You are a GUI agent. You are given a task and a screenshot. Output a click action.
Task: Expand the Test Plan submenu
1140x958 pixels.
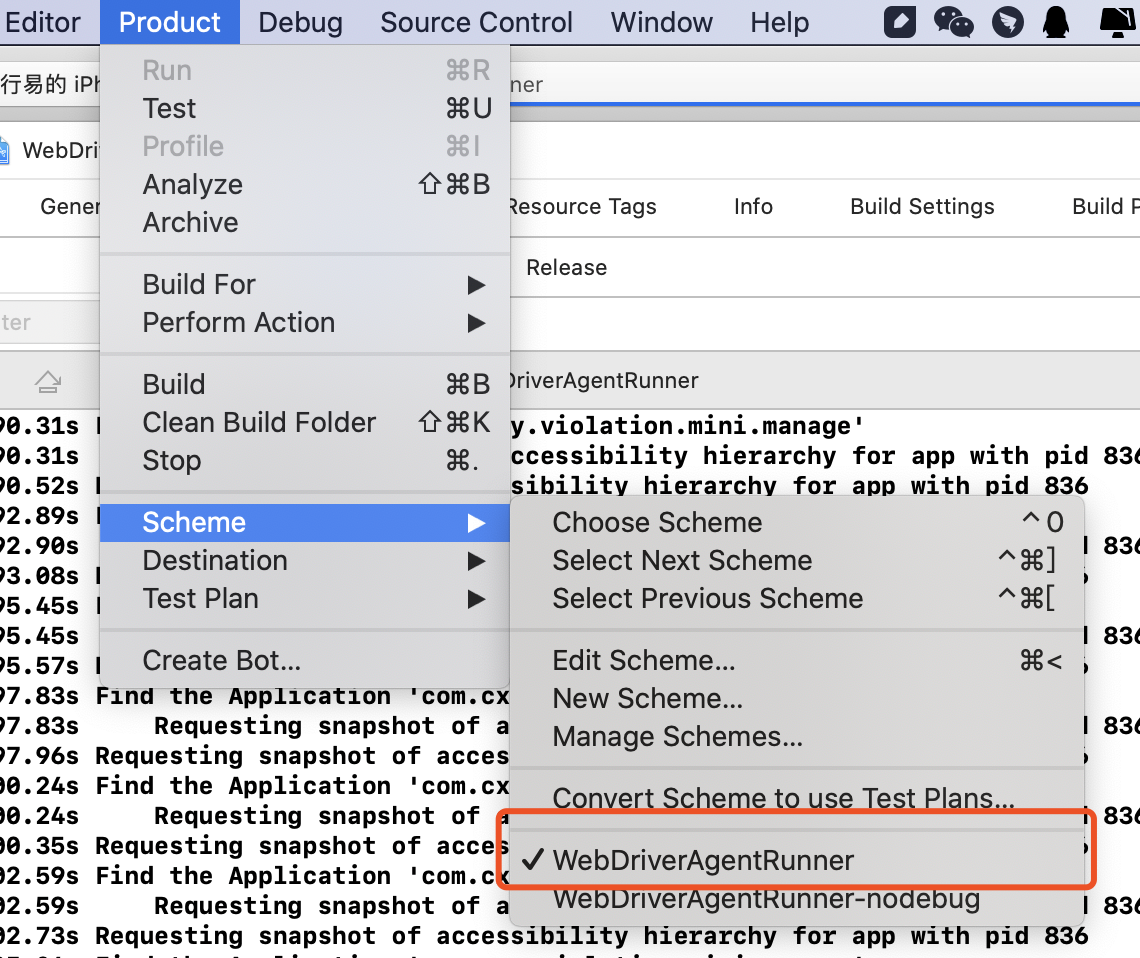(305, 598)
